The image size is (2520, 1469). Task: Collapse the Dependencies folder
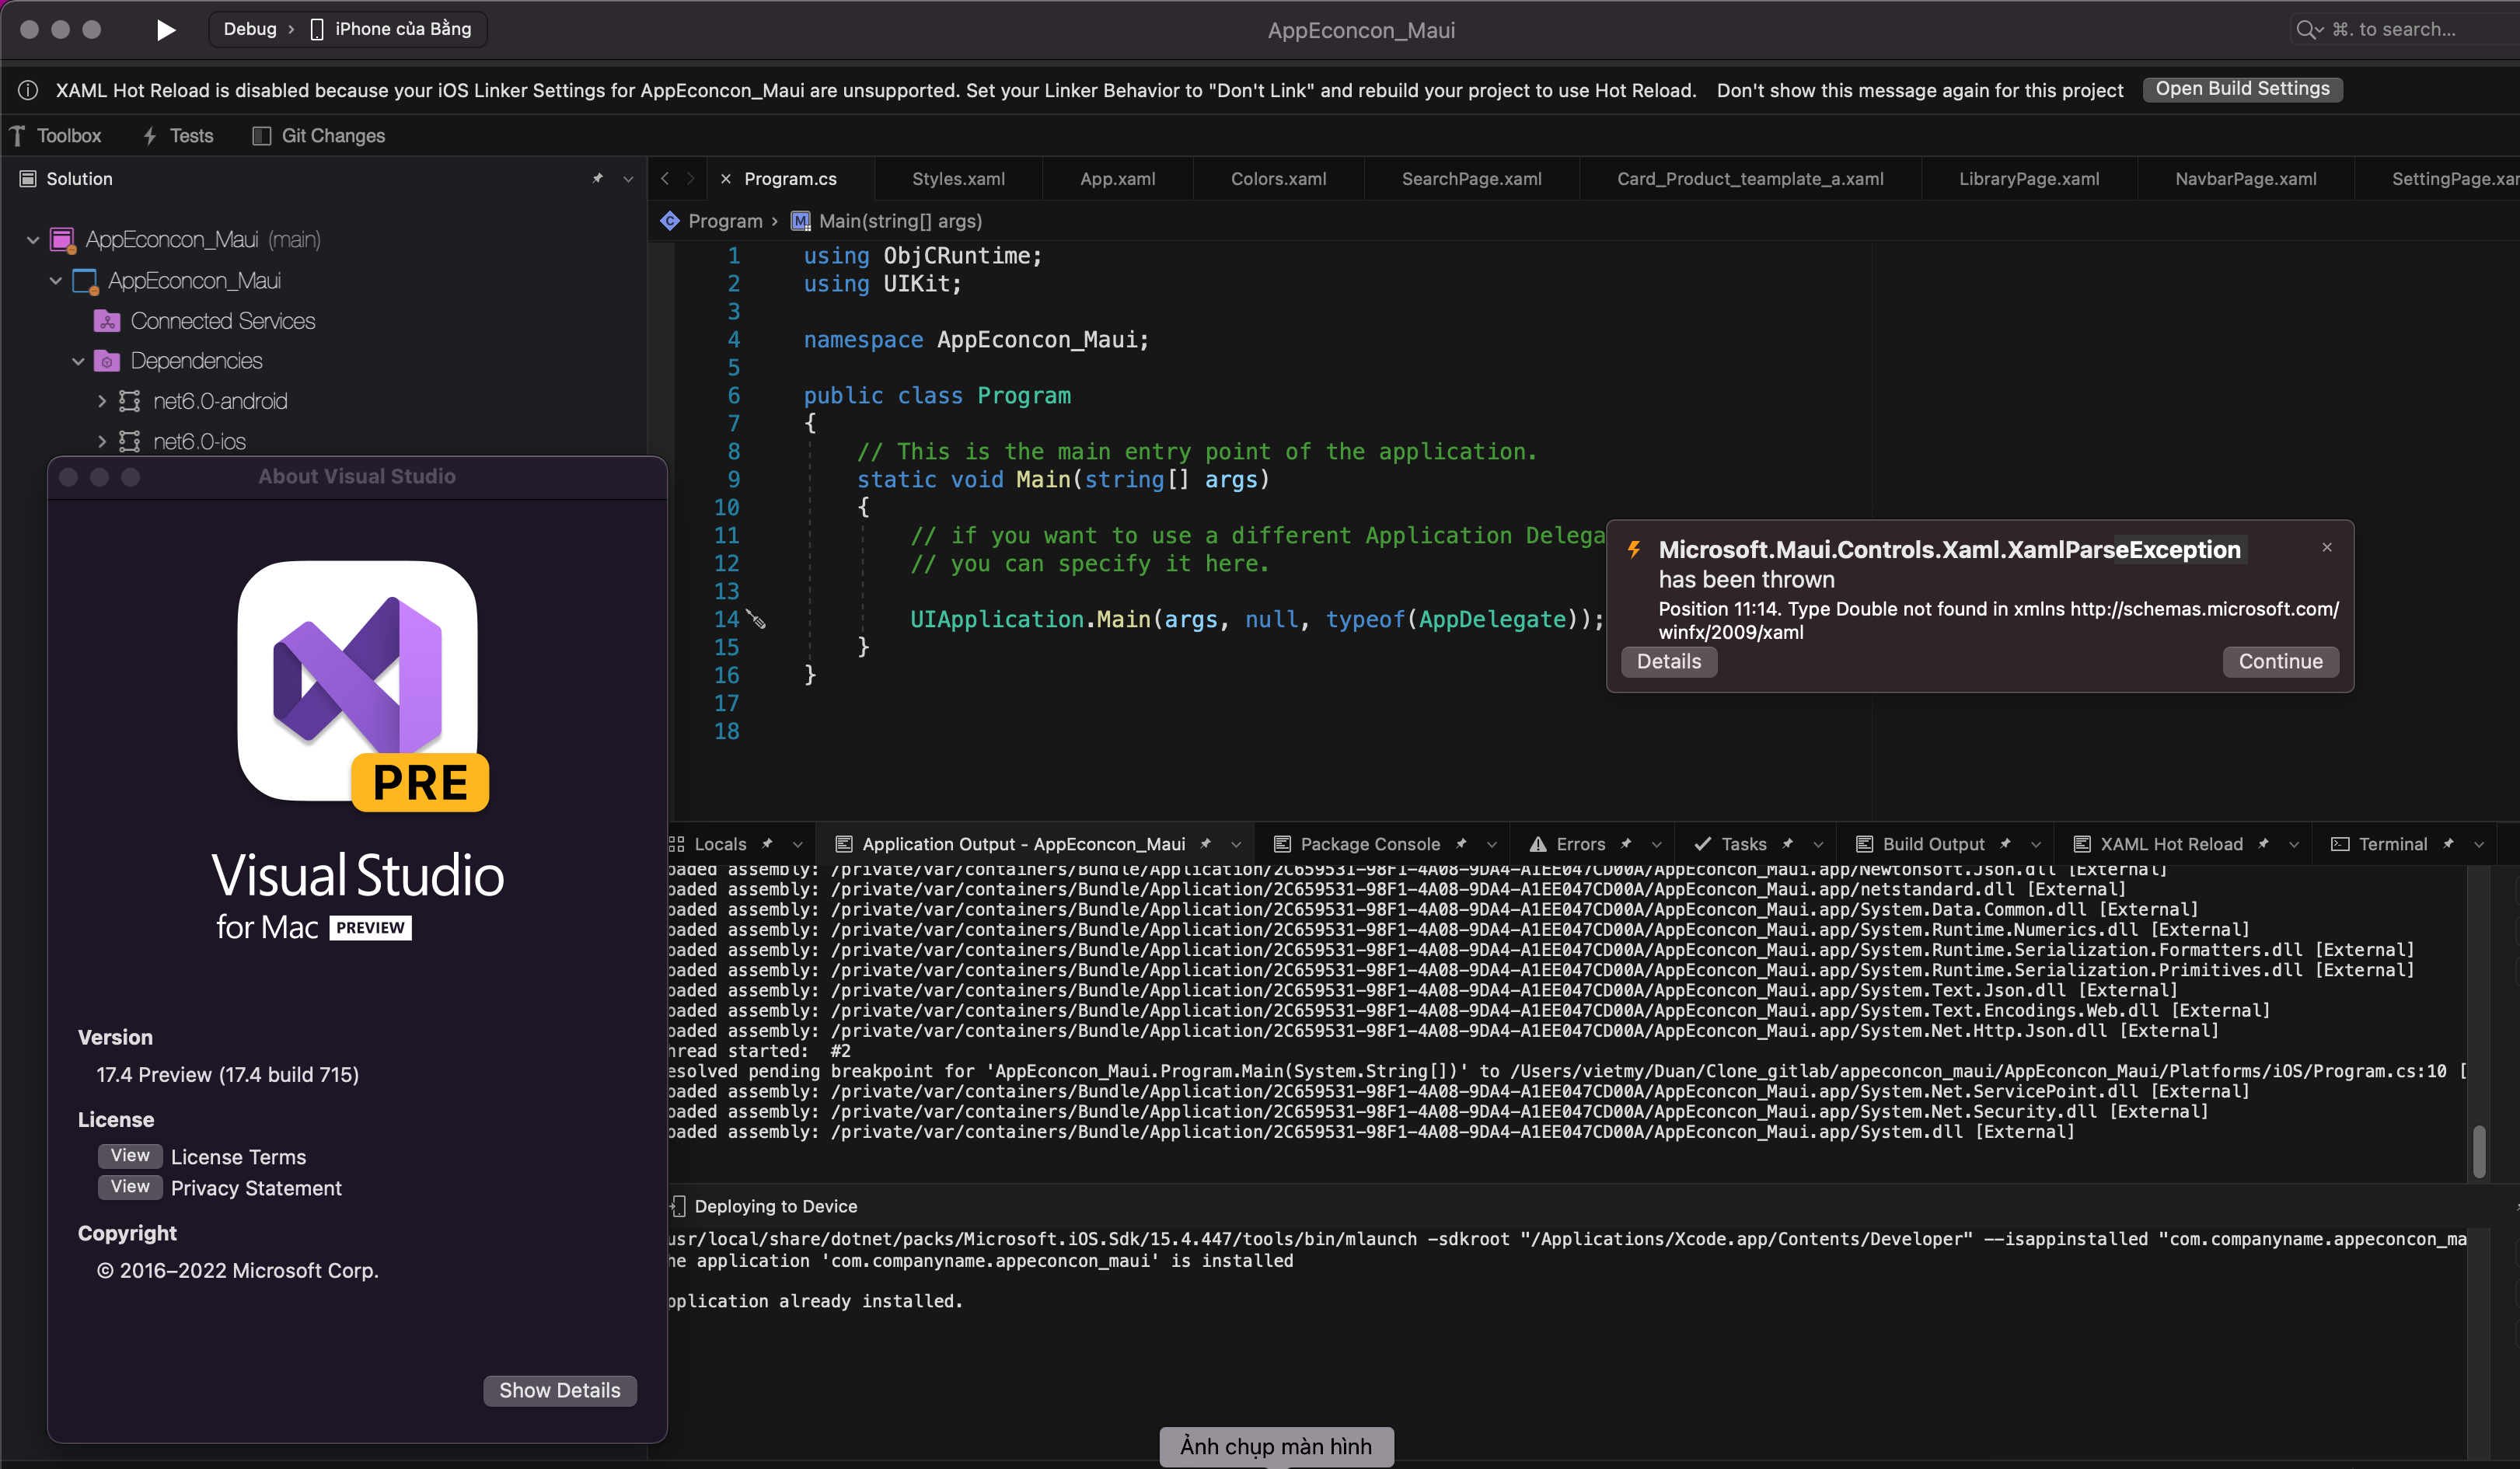78,361
